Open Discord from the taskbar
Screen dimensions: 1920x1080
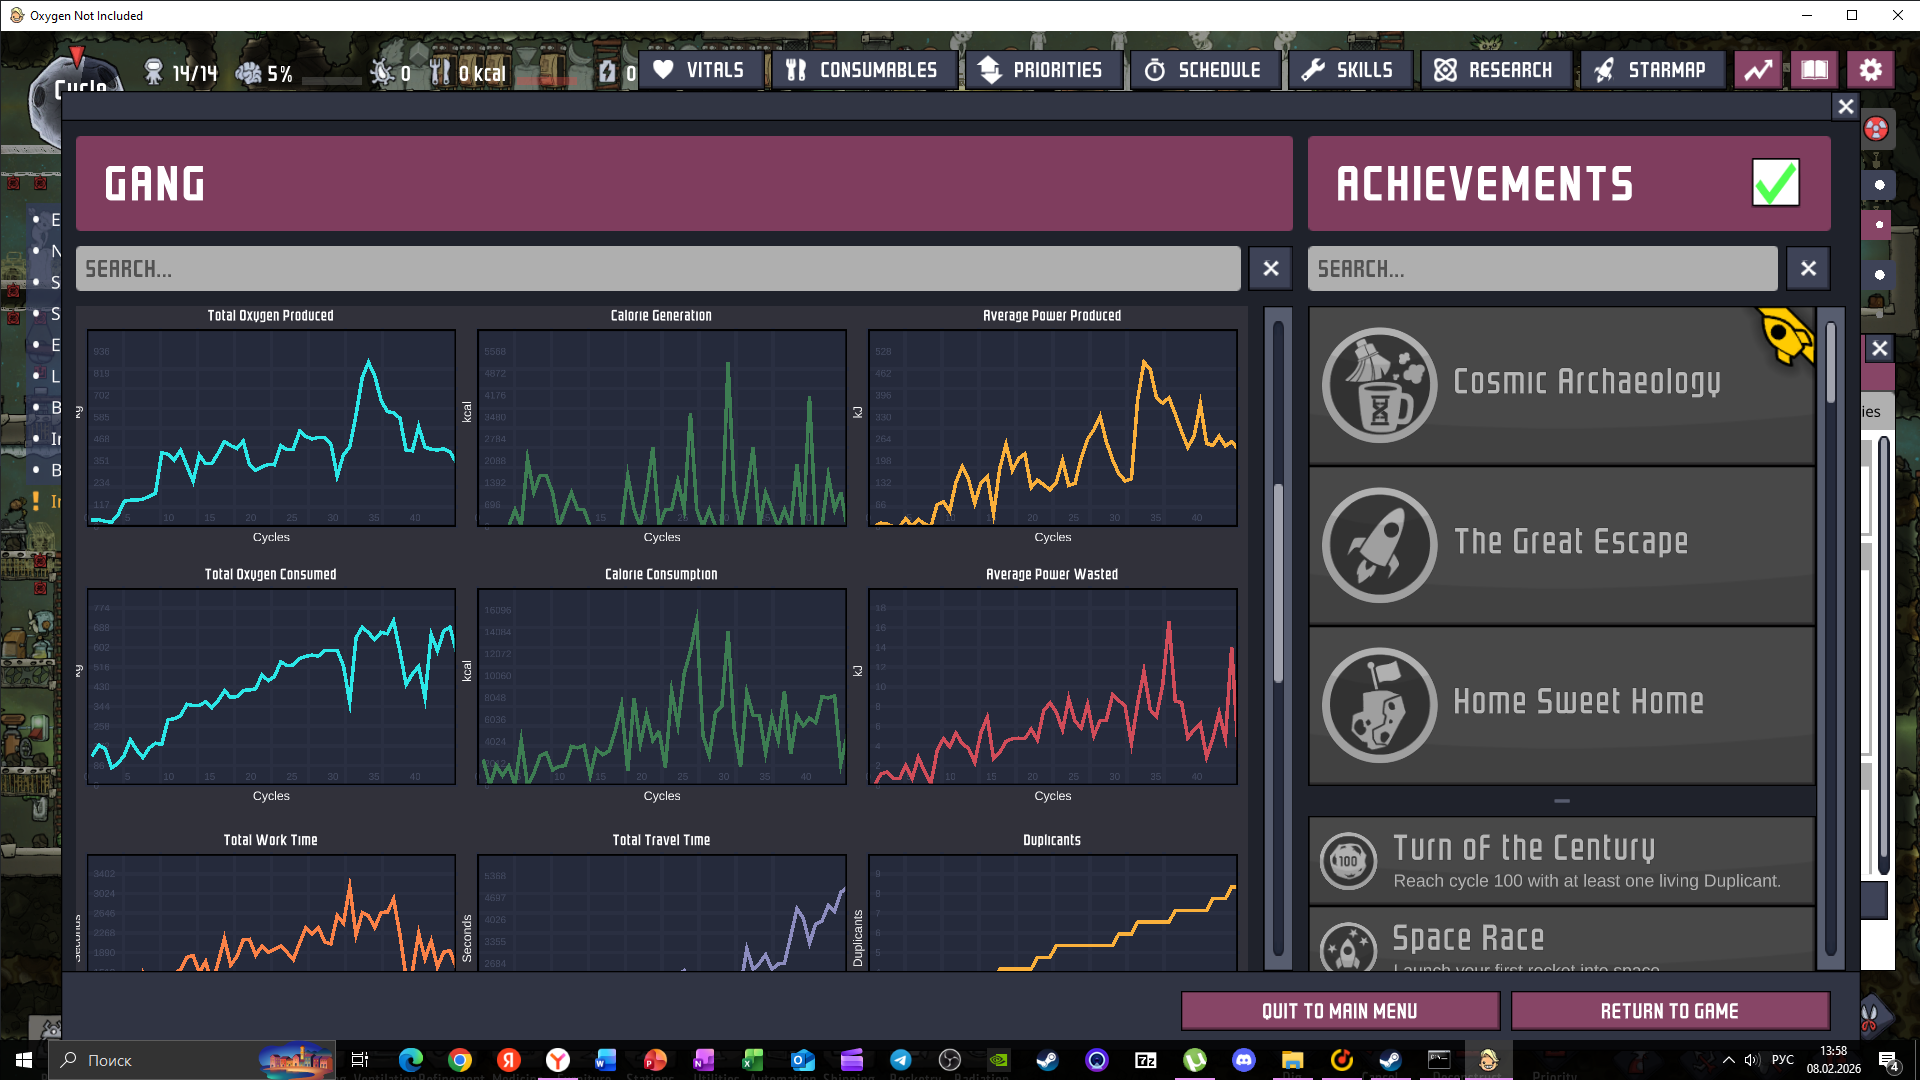coord(1243,1060)
